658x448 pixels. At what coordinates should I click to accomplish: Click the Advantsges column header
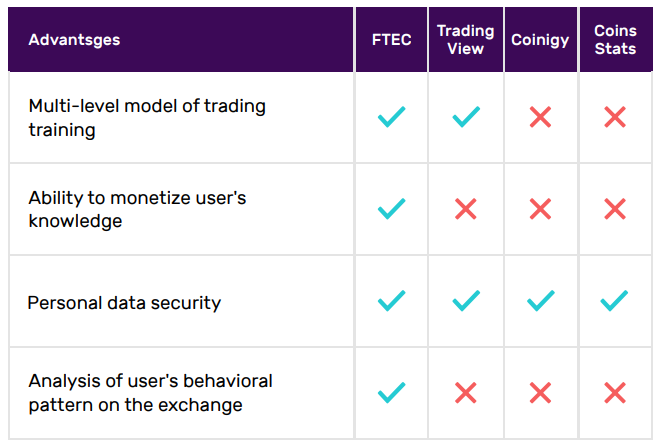(x=74, y=40)
